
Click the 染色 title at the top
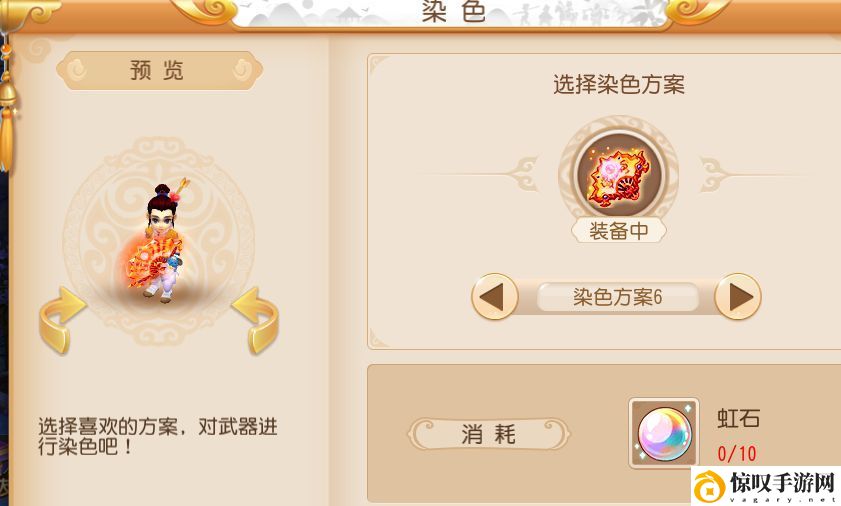coord(454,11)
